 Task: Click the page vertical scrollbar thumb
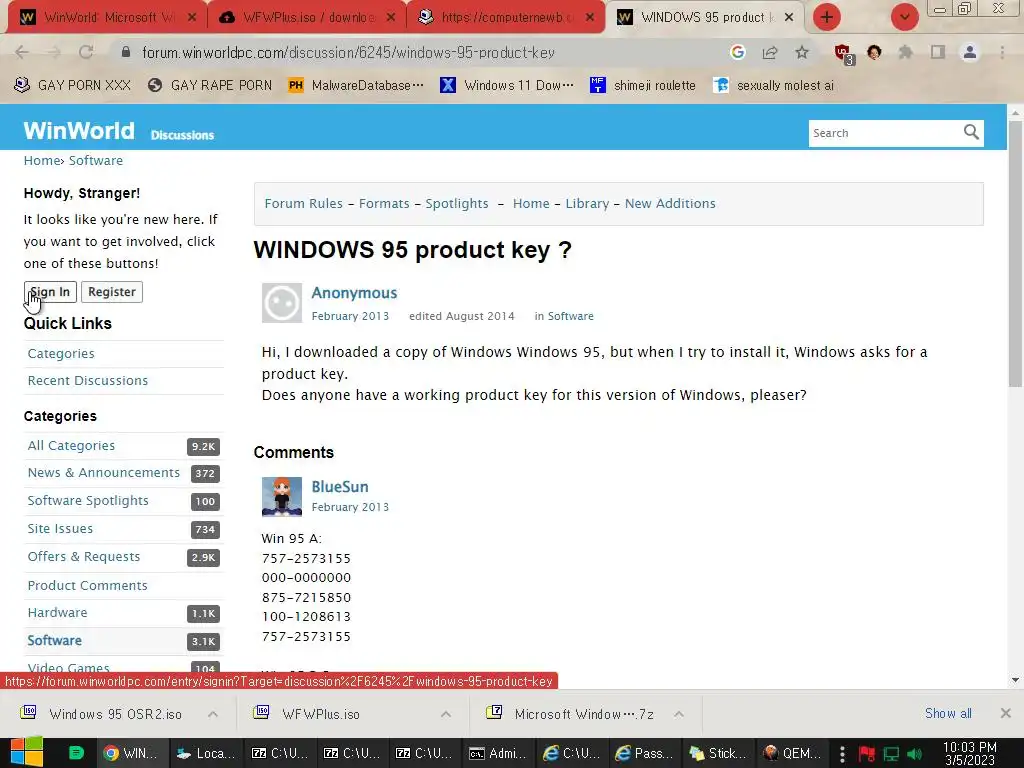[1015, 253]
